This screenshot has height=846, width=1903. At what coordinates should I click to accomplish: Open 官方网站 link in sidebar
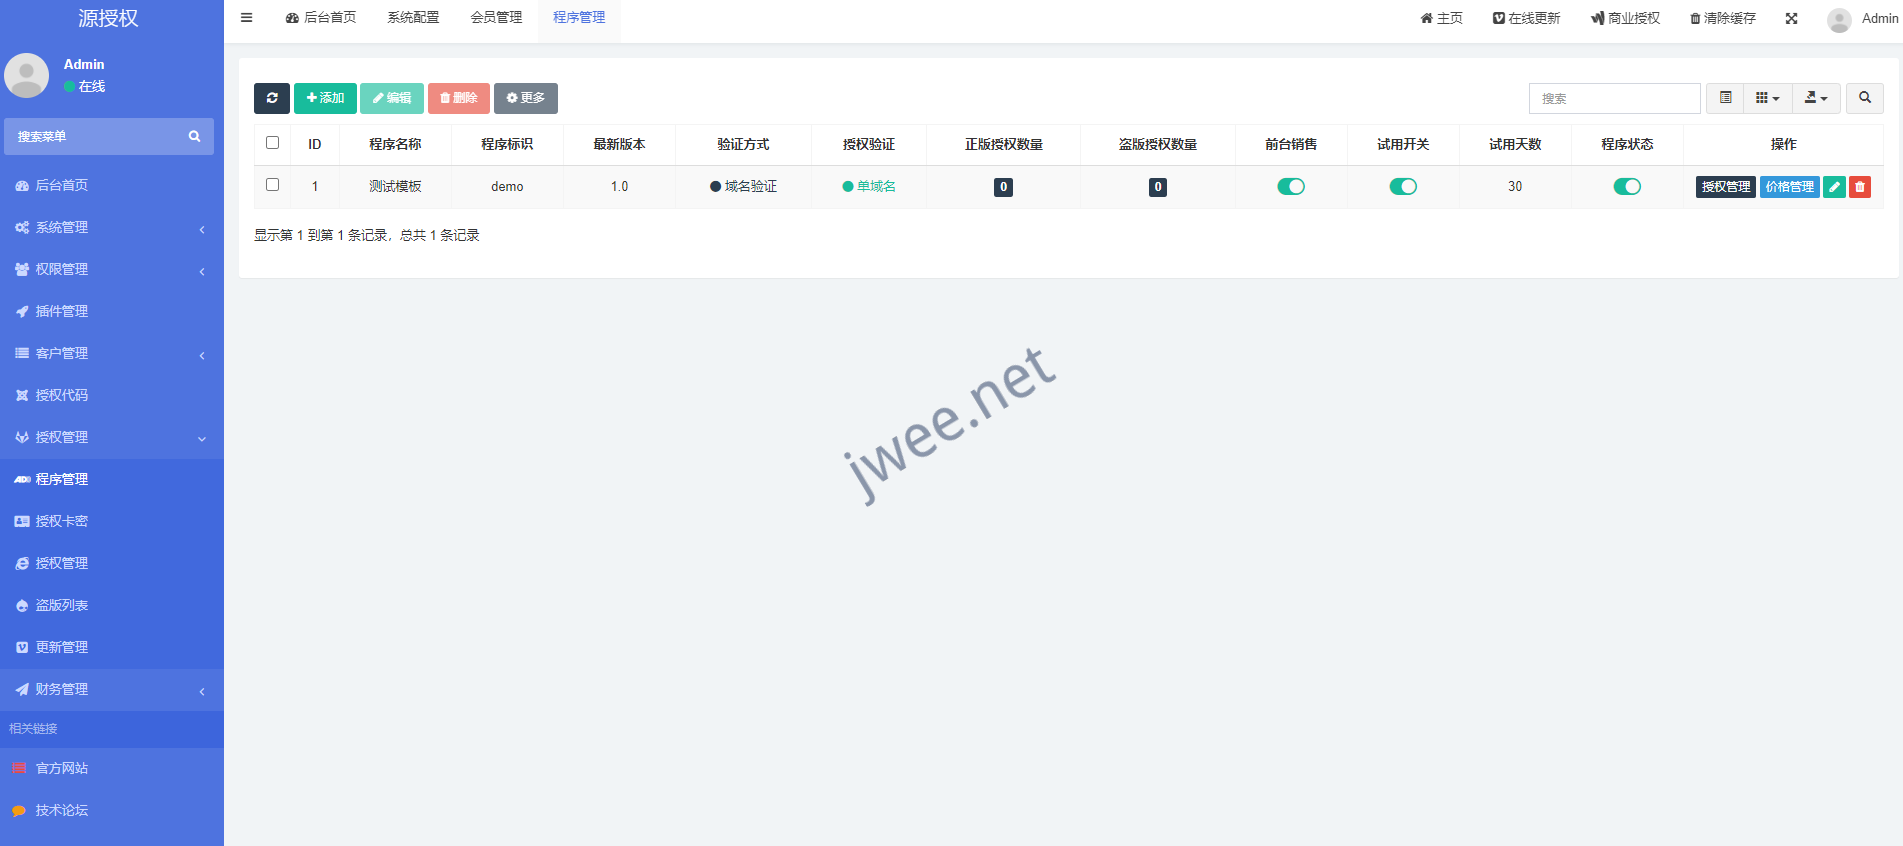tap(111, 768)
